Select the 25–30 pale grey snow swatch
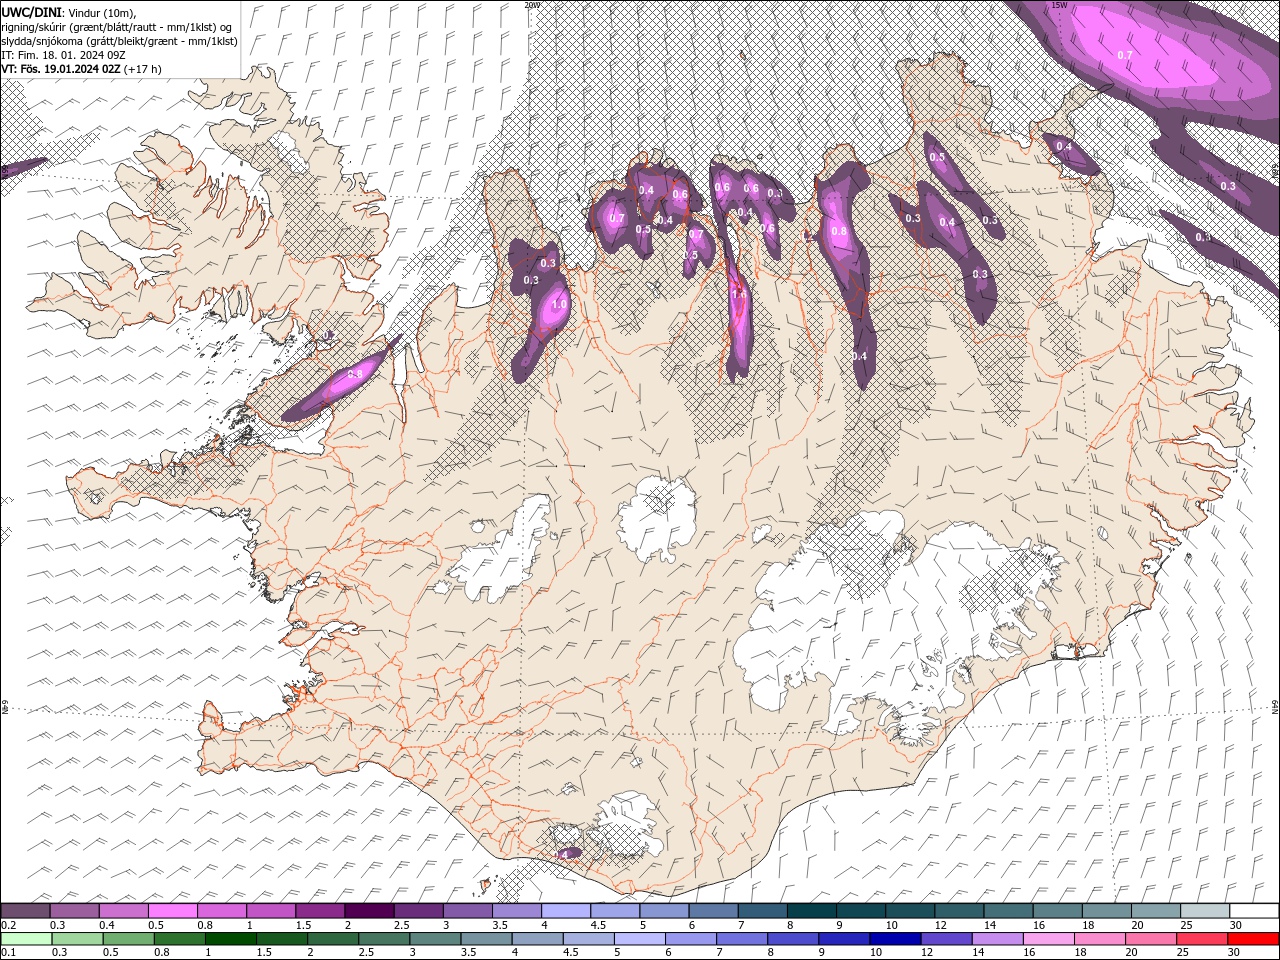 pos(1204,911)
